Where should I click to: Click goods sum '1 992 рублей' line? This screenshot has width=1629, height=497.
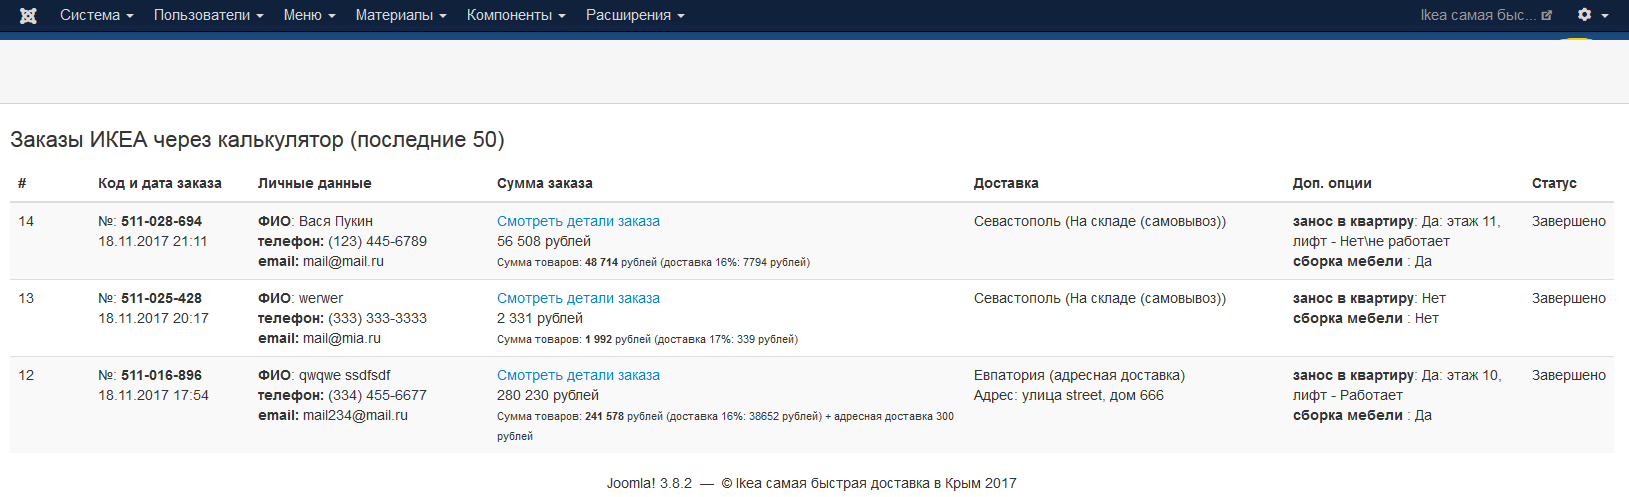[x=647, y=339]
